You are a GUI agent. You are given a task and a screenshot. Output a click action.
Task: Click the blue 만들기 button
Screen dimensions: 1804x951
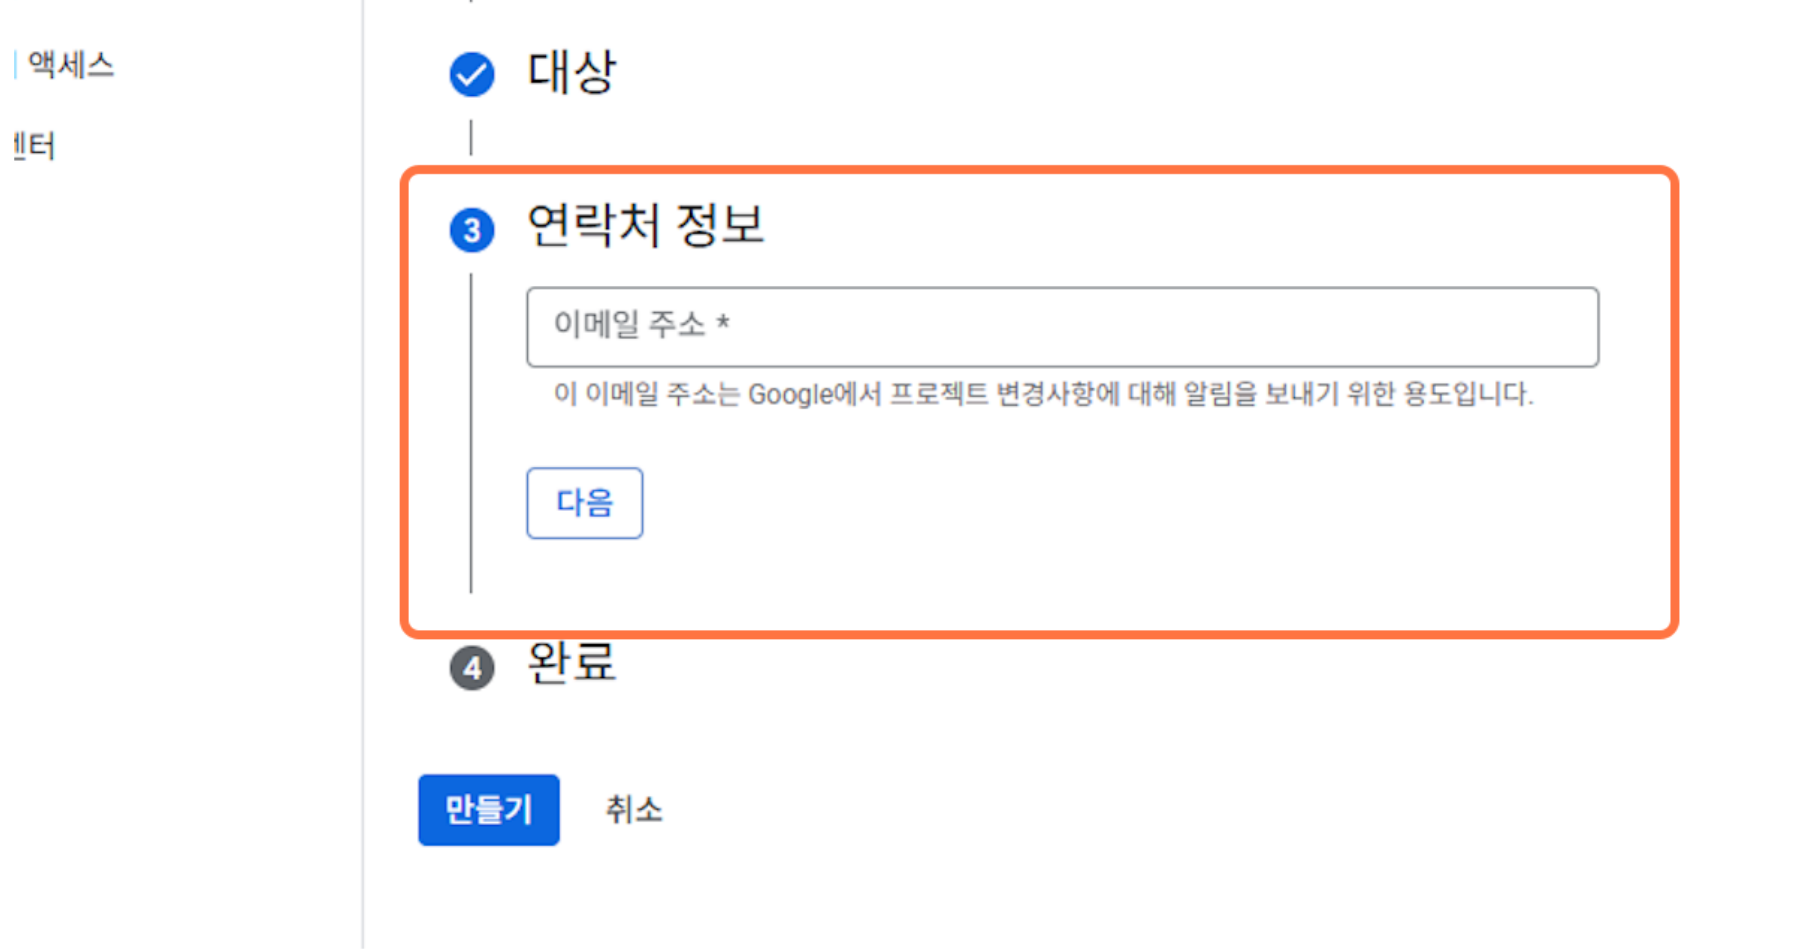pos(489,810)
